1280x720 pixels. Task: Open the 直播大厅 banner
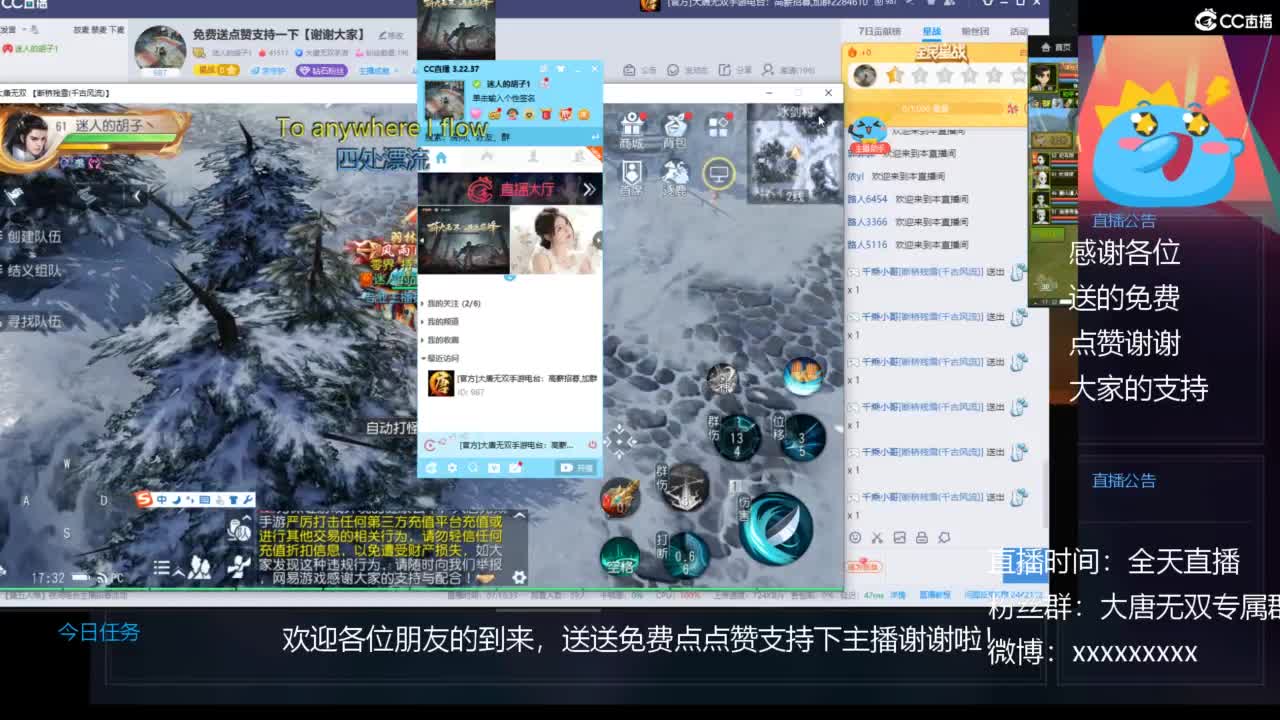click(510, 189)
